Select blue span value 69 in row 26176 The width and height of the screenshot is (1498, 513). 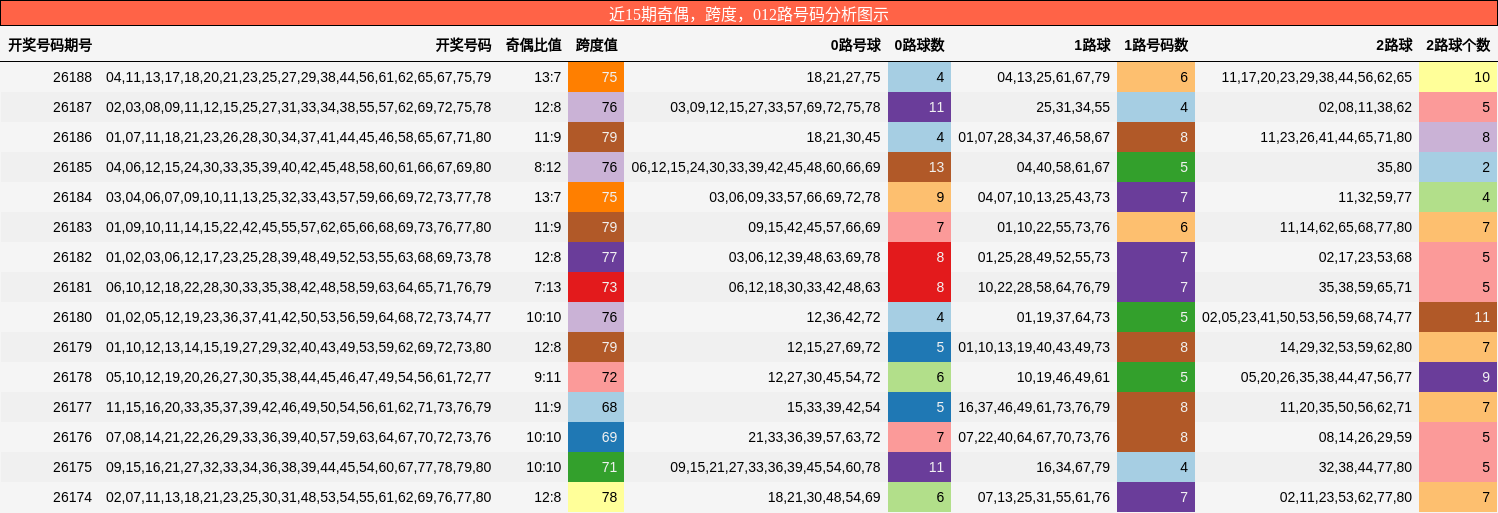point(596,437)
